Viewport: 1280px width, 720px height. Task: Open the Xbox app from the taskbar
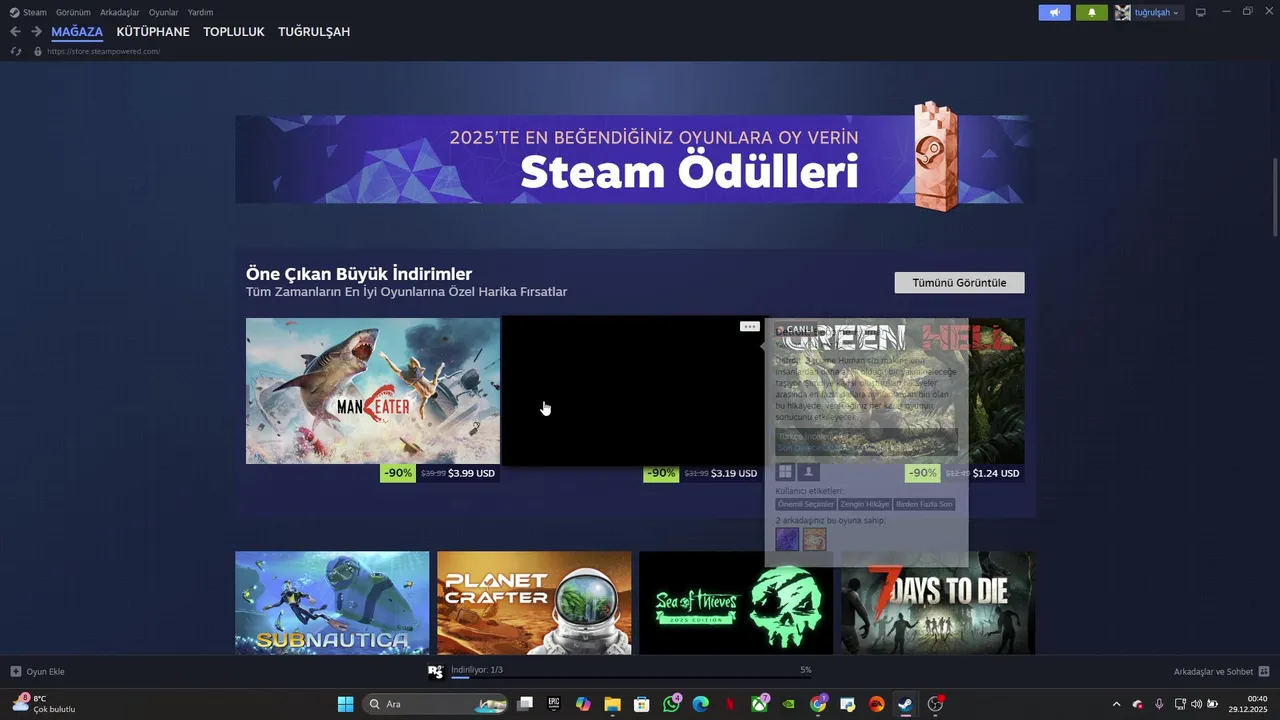click(x=759, y=704)
